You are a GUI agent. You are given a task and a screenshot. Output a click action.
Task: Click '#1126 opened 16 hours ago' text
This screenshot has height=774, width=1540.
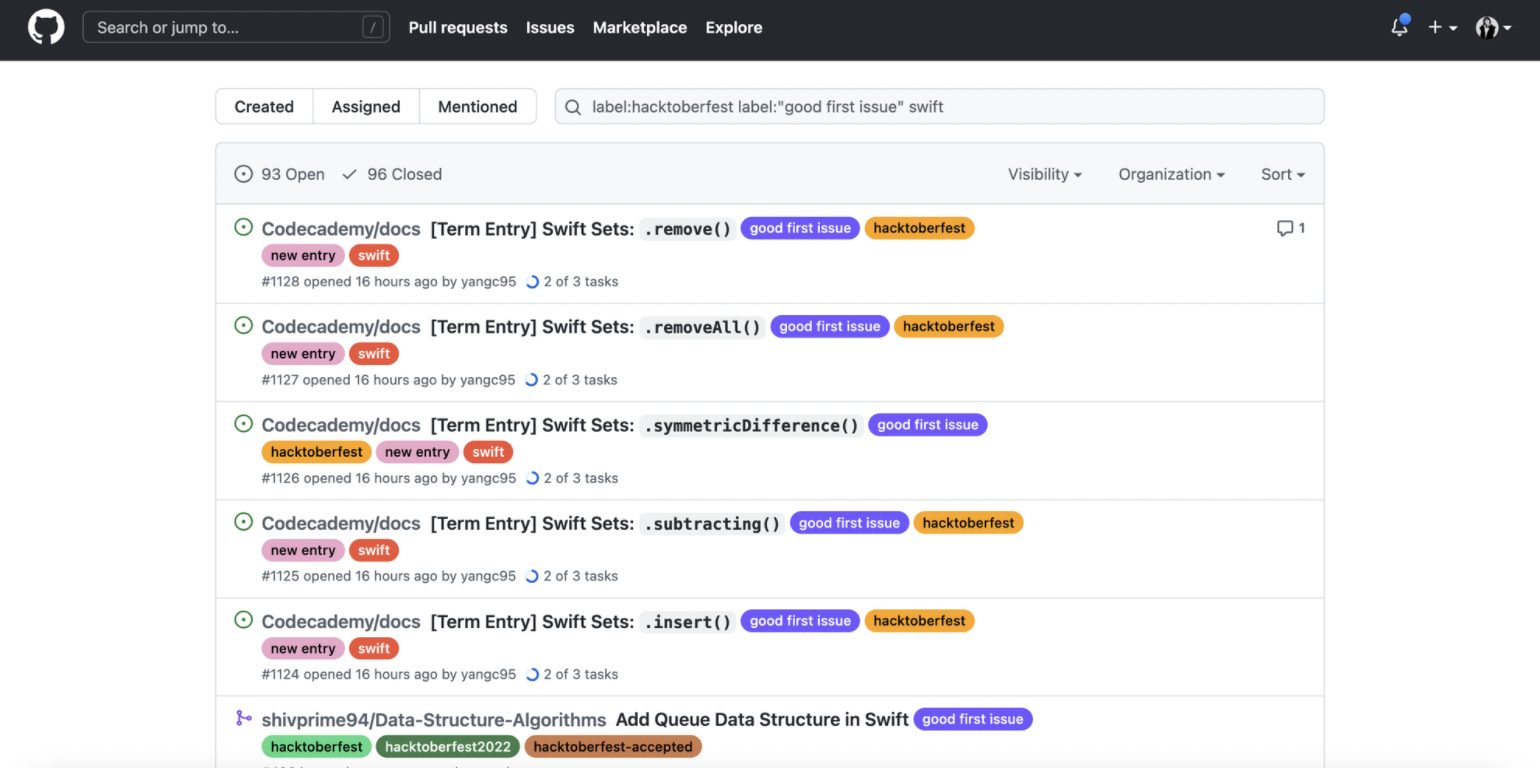point(349,478)
